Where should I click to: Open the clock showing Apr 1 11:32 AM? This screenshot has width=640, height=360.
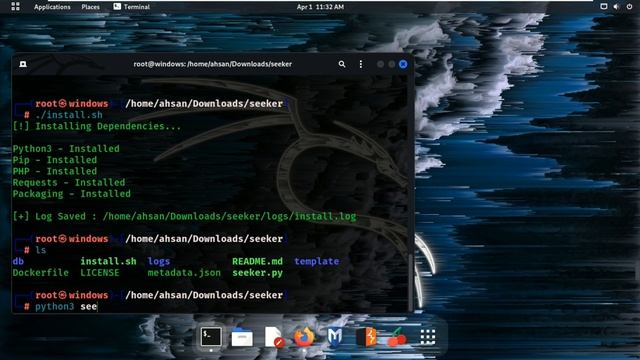point(320,7)
